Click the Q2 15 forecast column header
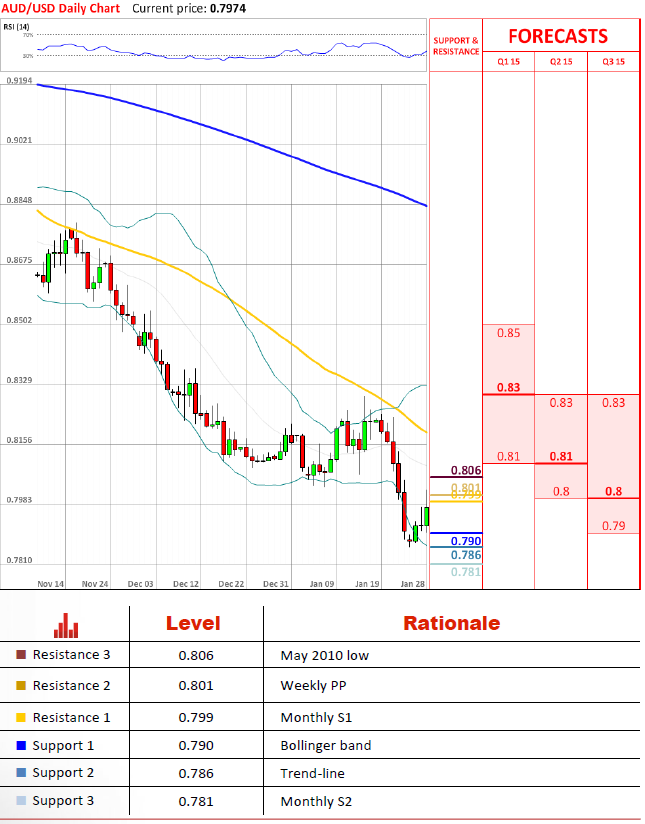Image resolution: width=645 pixels, height=824 pixels. (561, 61)
